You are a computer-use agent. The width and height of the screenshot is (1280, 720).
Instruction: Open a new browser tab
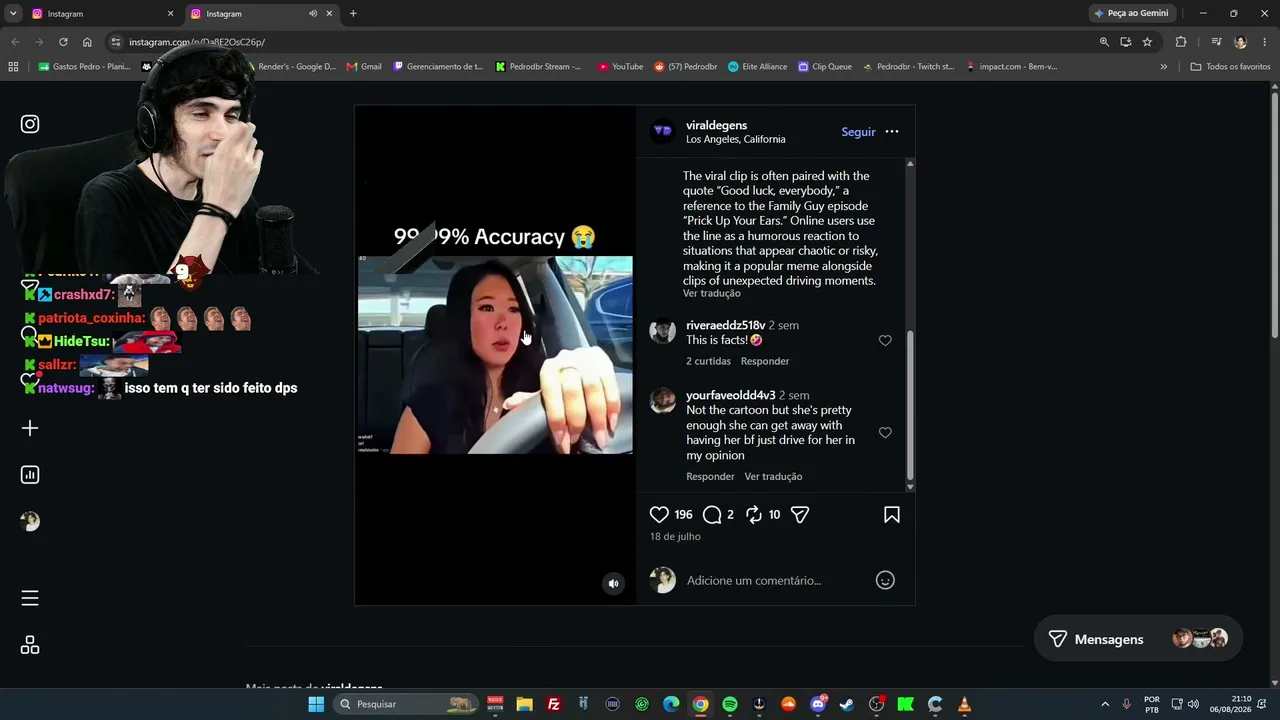click(353, 14)
